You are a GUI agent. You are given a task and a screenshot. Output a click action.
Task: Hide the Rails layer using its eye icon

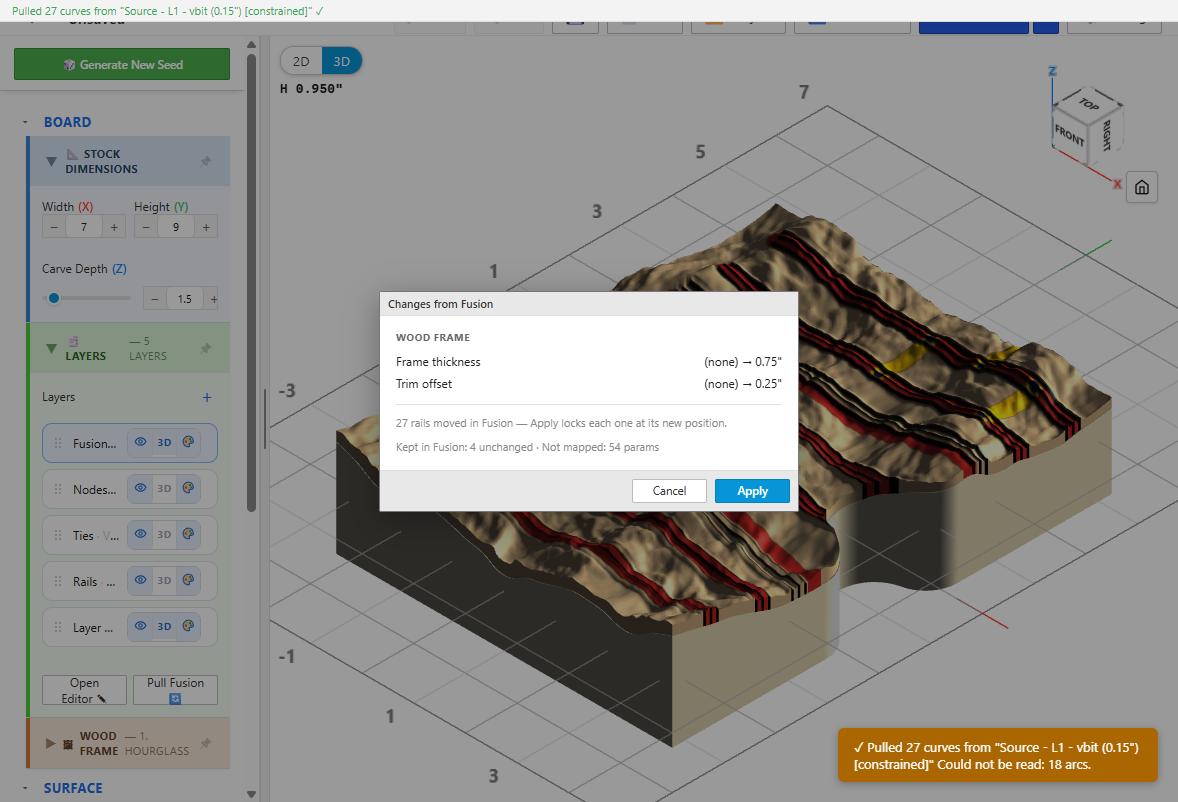coord(140,580)
